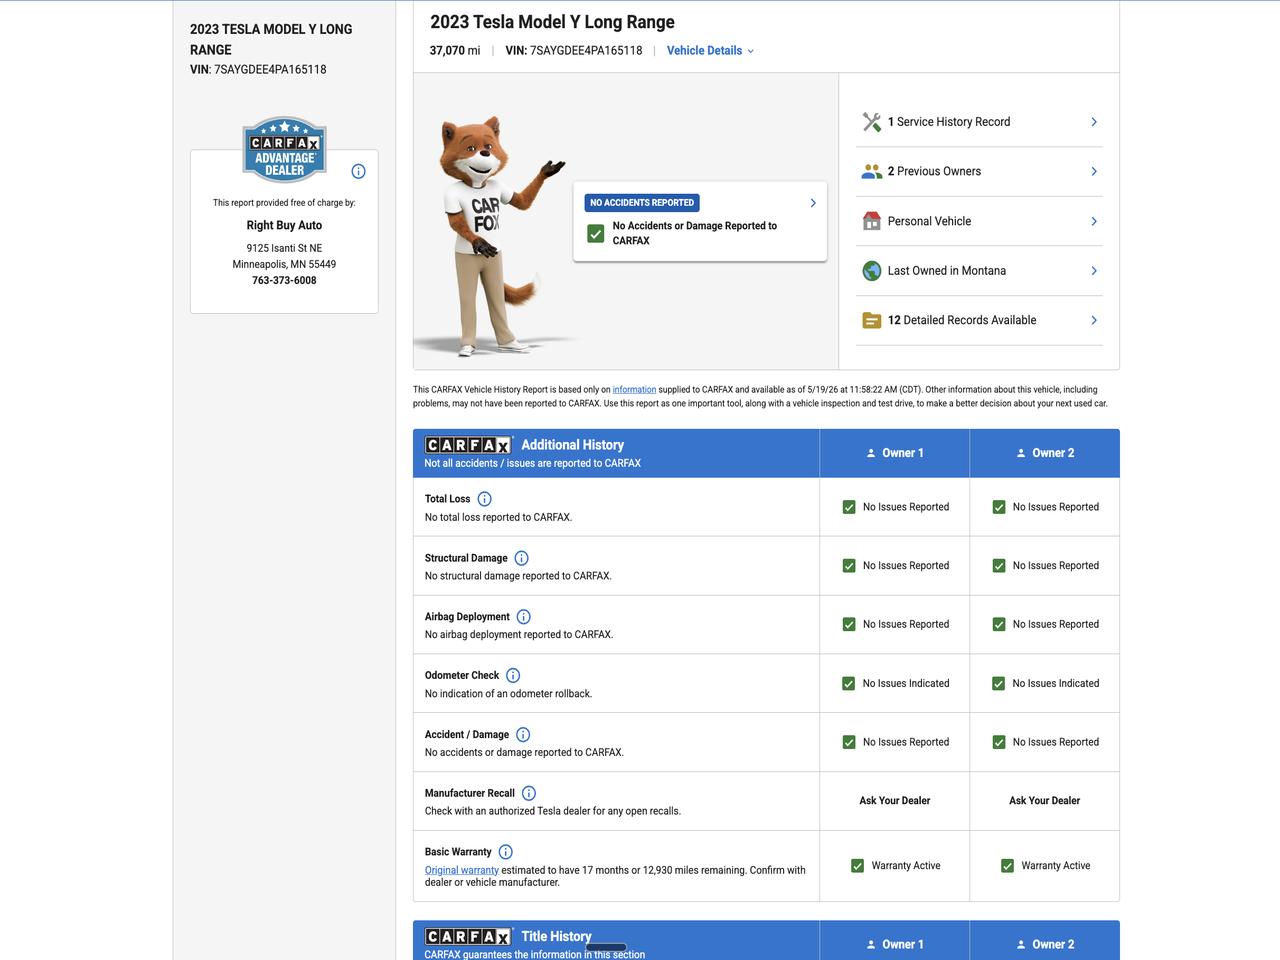Expand the Vehicle Details dropdown

[x=710, y=51]
